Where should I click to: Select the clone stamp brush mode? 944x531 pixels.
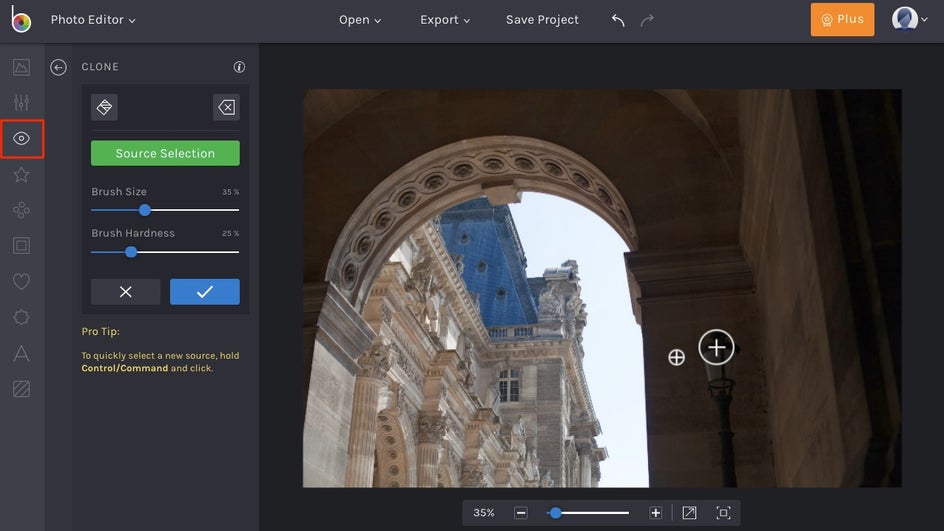(x=104, y=107)
